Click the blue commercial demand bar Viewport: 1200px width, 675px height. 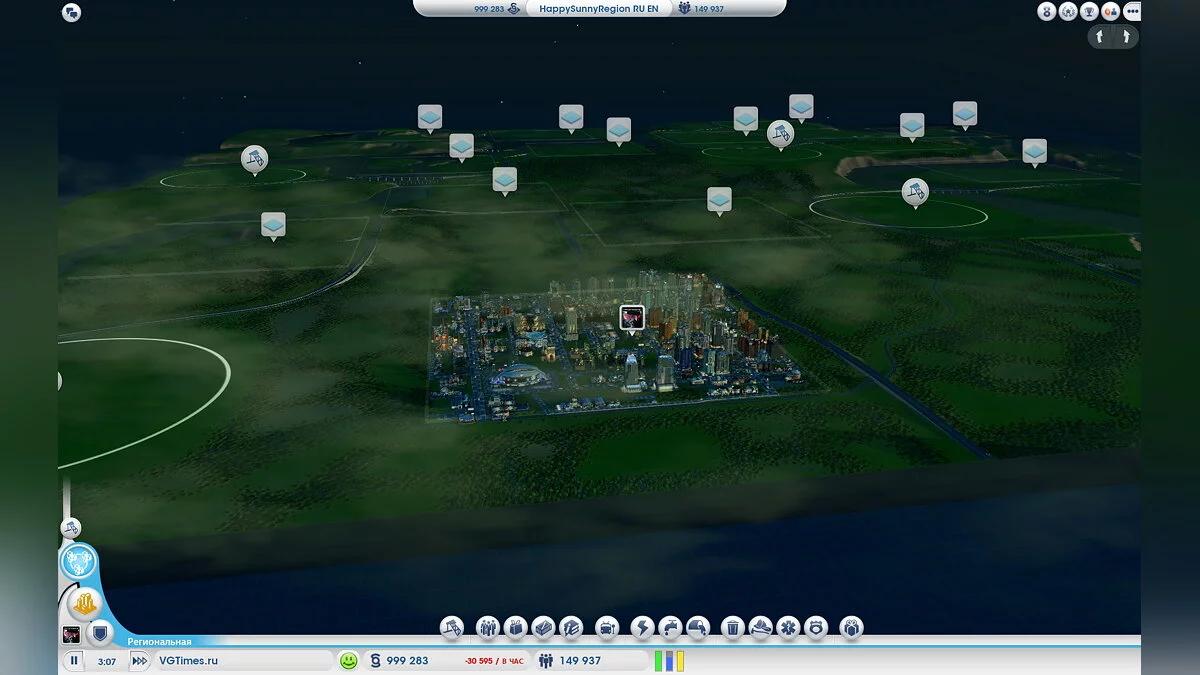[x=669, y=661]
